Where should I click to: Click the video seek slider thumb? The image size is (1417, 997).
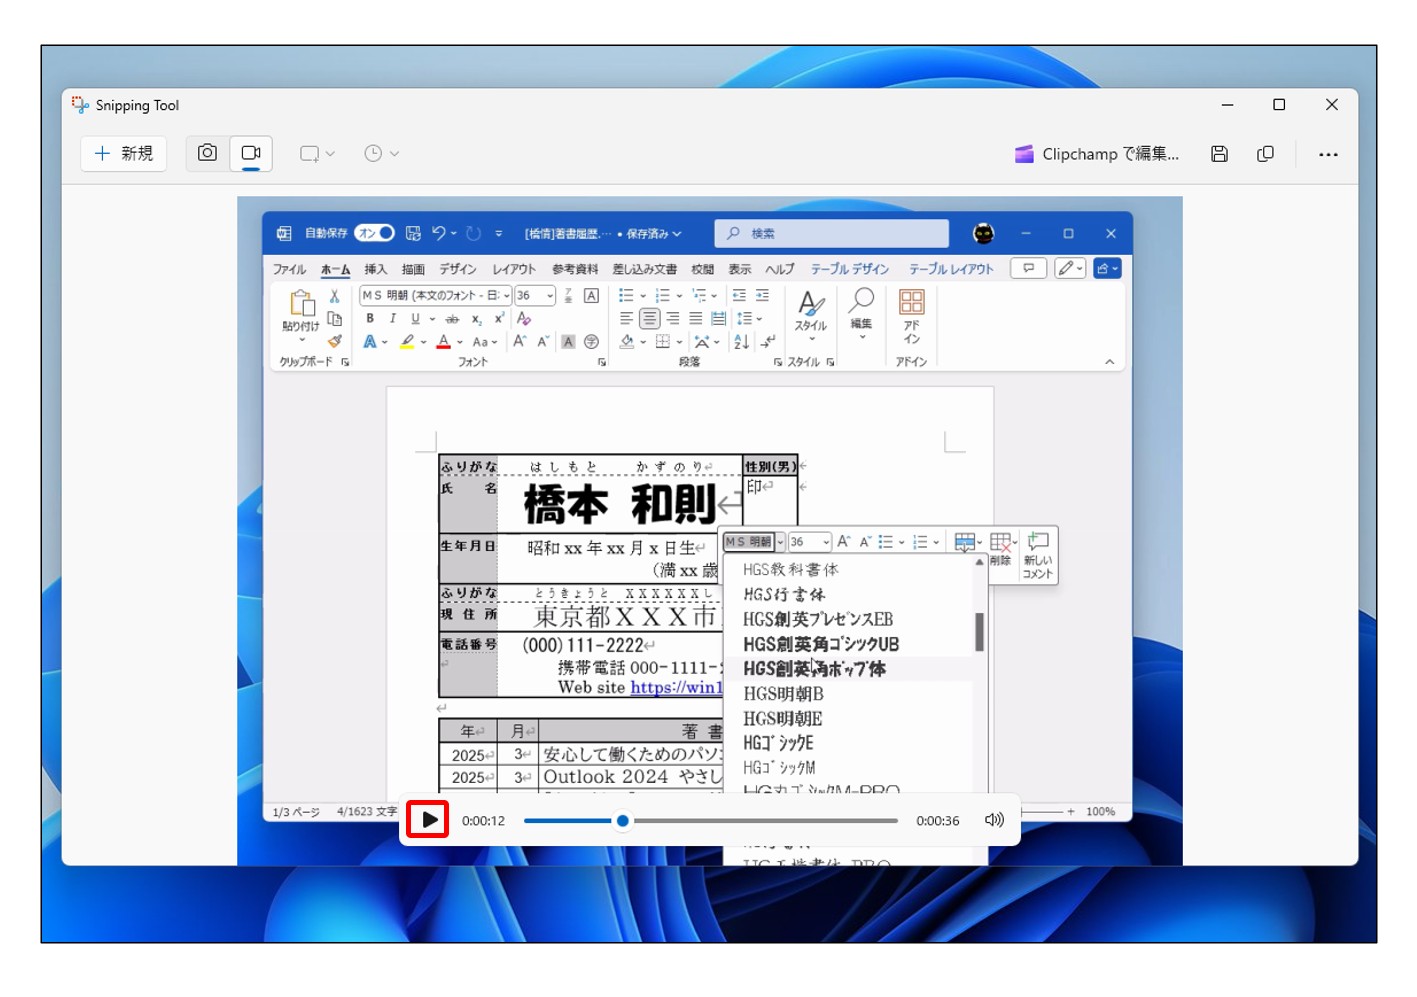click(623, 821)
